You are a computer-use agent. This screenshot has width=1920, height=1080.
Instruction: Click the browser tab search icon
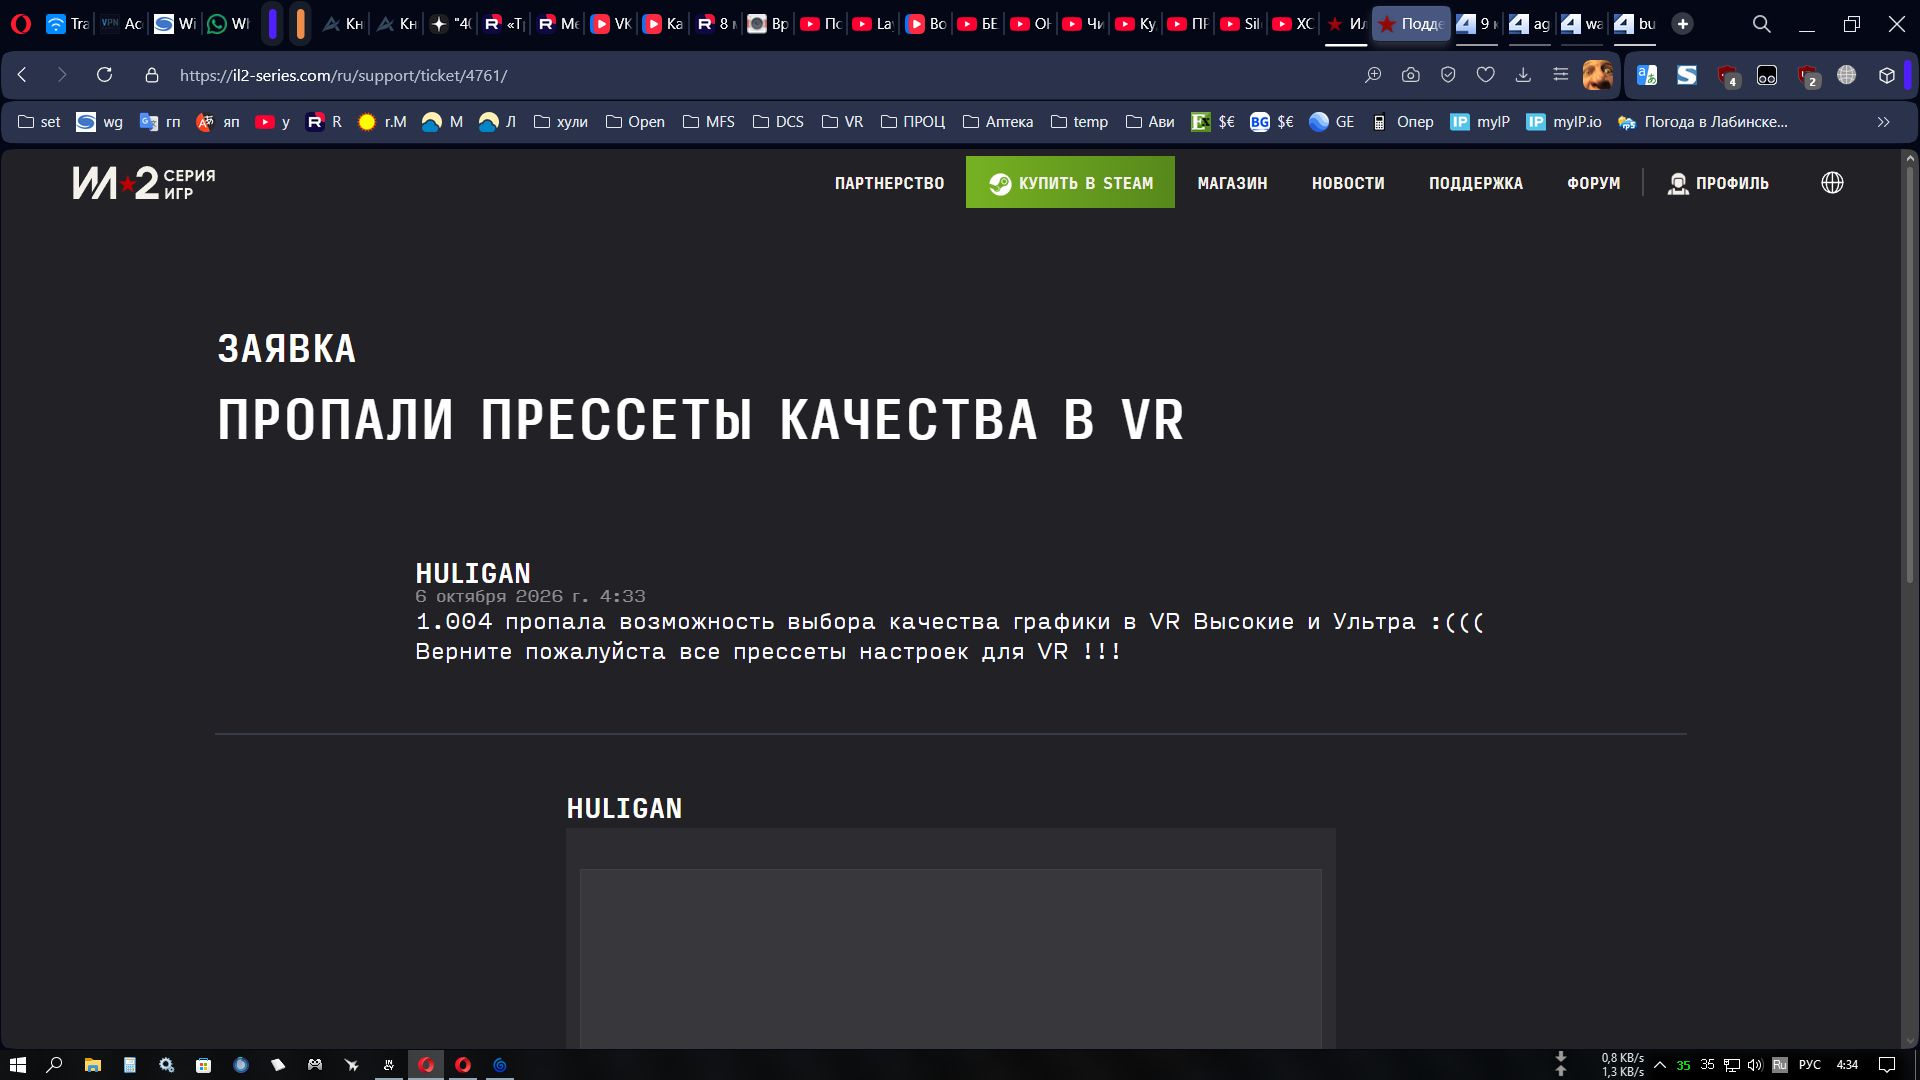point(1761,24)
